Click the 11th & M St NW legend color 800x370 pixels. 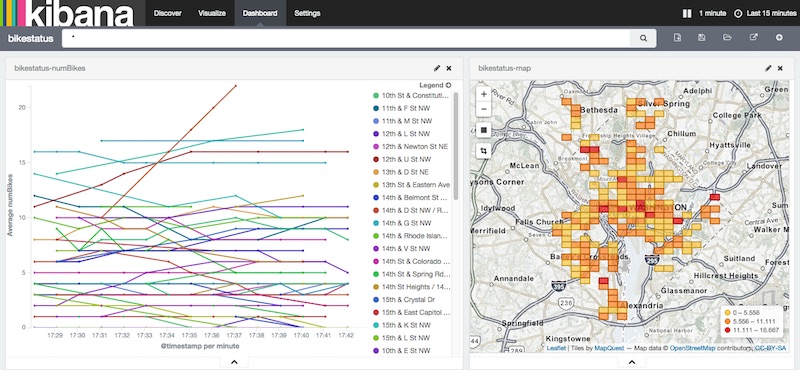[x=376, y=121]
